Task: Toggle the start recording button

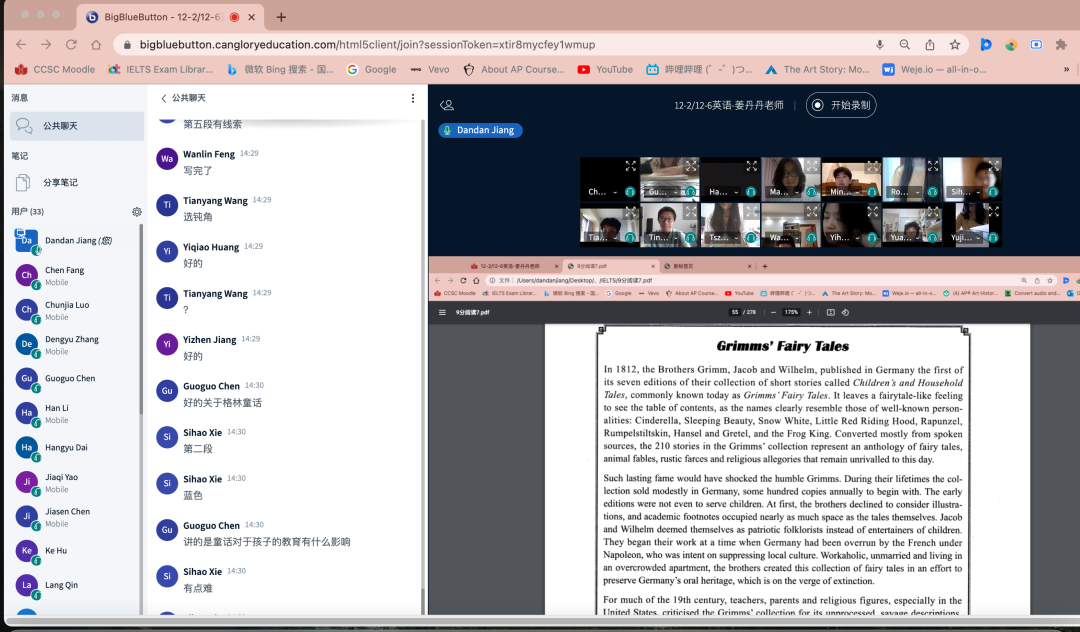Action: tap(841, 105)
